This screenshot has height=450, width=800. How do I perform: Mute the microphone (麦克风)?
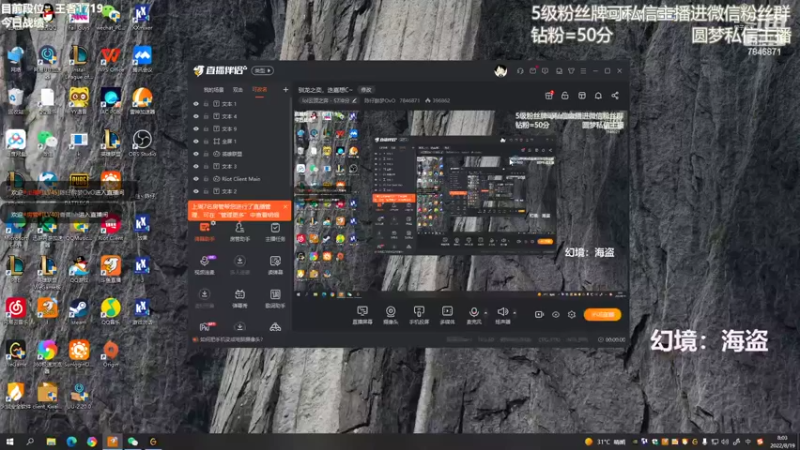pyautogui.click(x=473, y=315)
